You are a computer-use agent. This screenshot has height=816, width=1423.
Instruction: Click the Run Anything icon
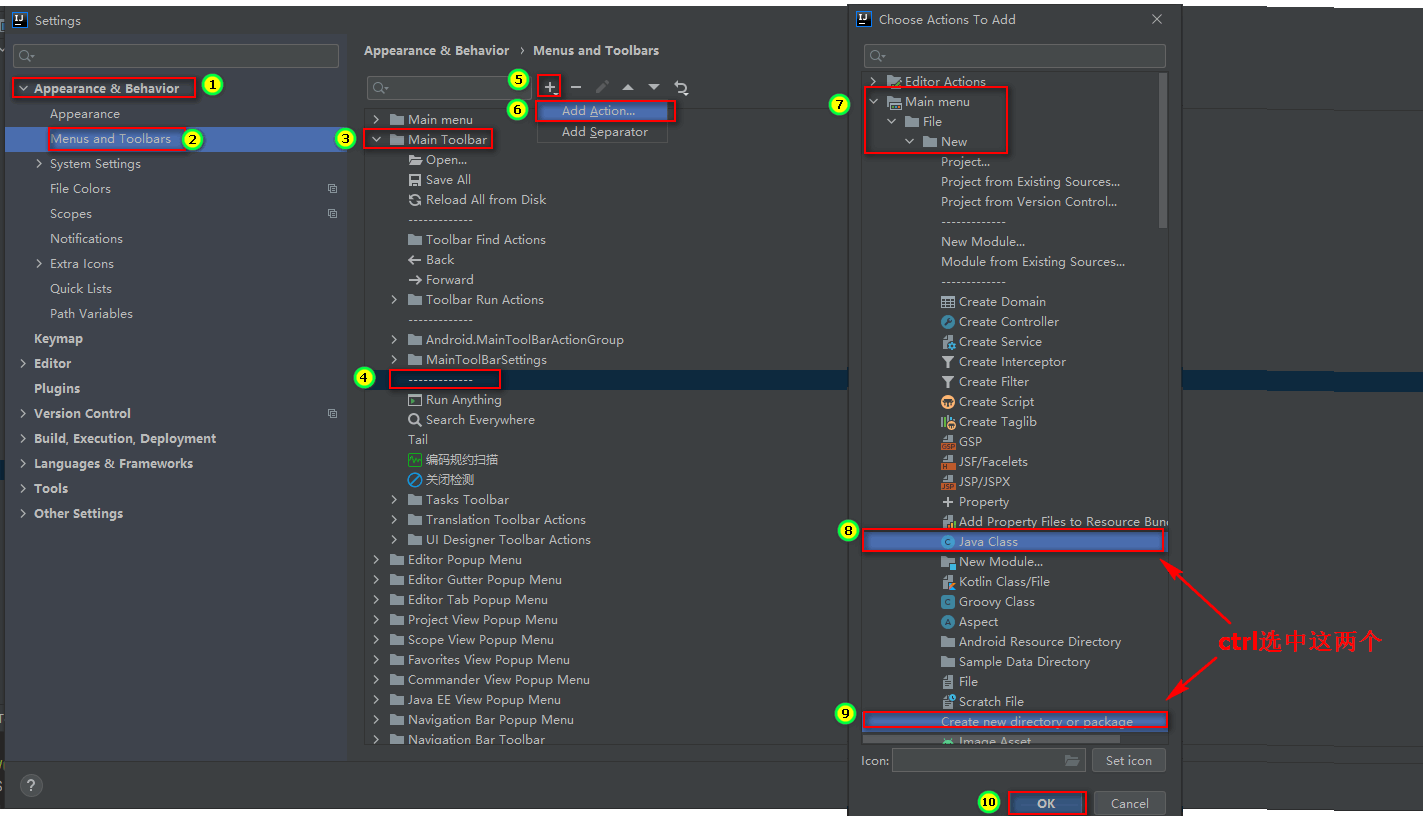[x=415, y=399]
